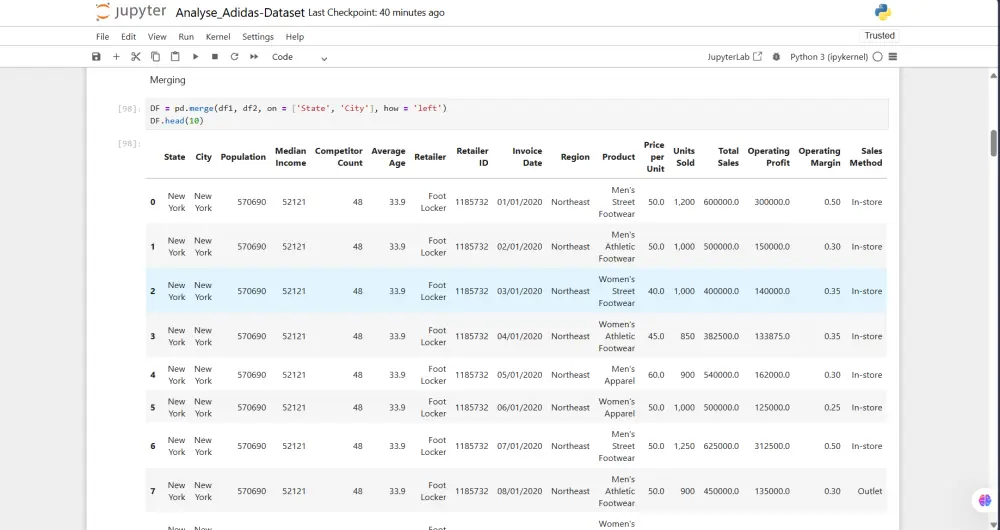Image resolution: width=1000 pixels, height=530 pixels.
Task: Click the JupyterLab link button
Action: point(734,57)
